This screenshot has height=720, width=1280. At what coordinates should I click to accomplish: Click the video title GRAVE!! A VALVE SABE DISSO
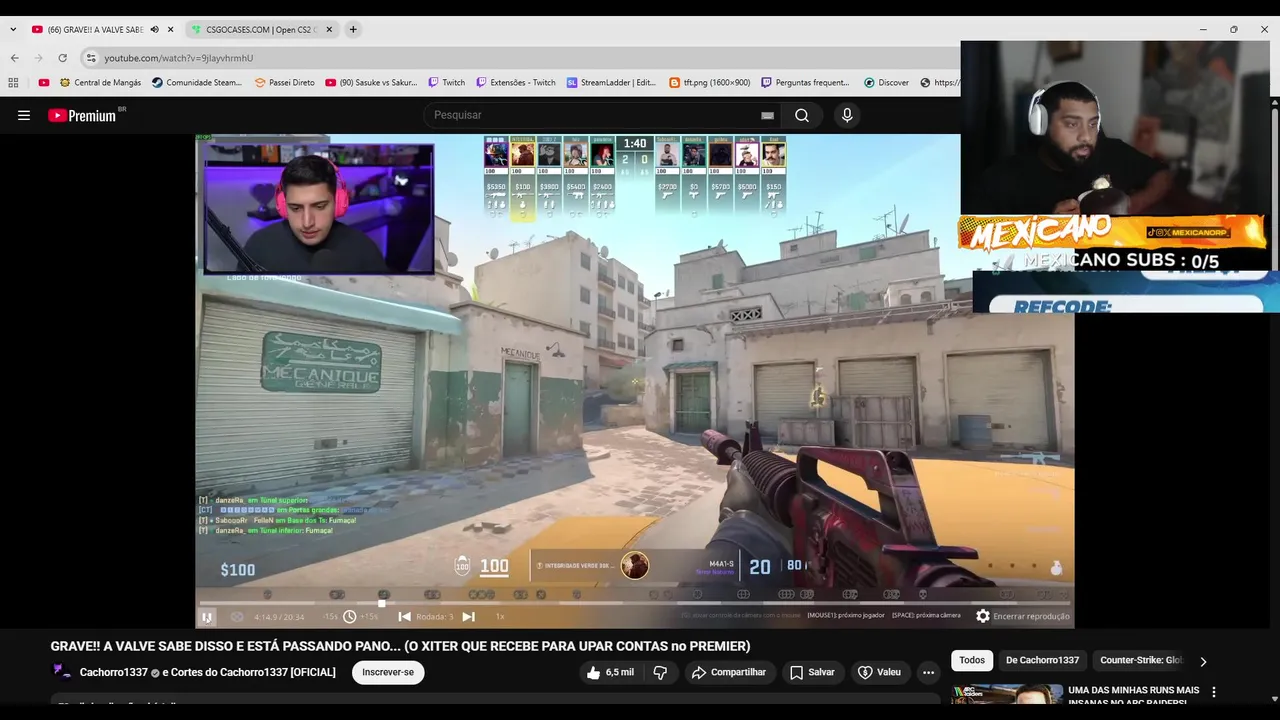click(400, 646)
